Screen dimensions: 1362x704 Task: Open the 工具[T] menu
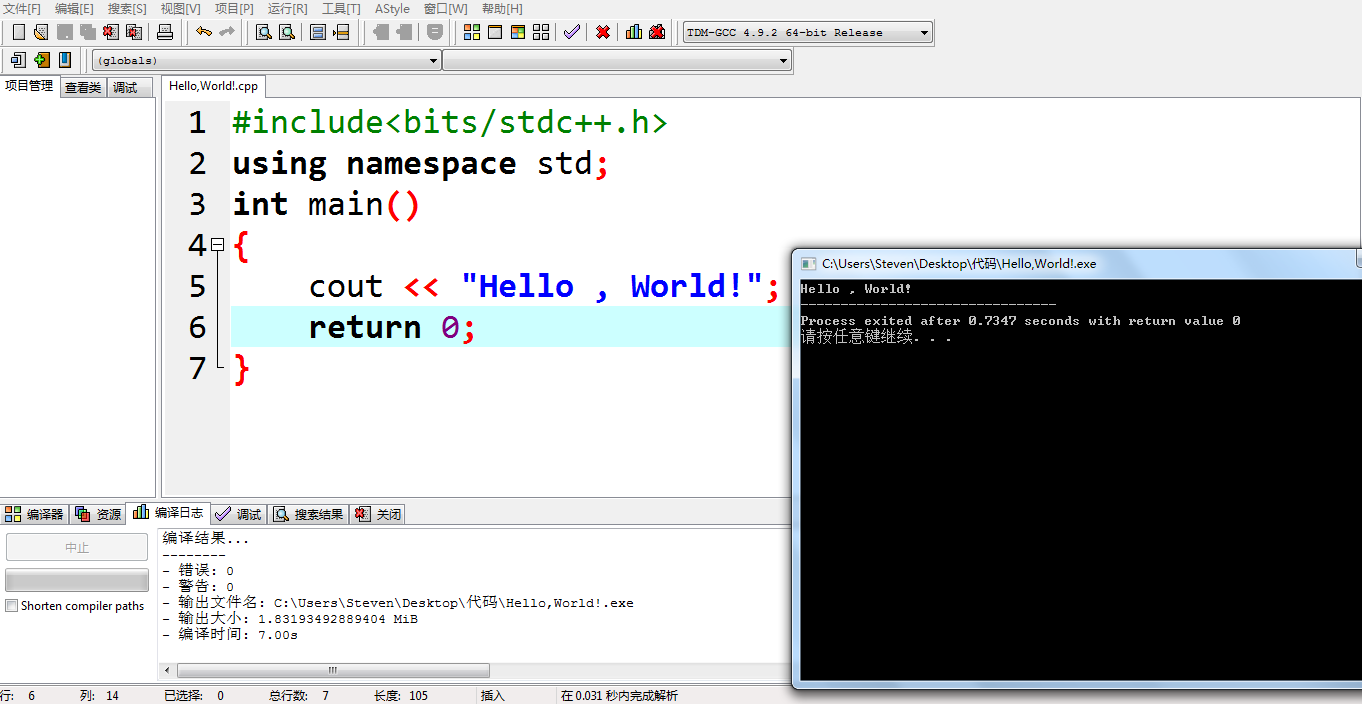pos(341,9)
